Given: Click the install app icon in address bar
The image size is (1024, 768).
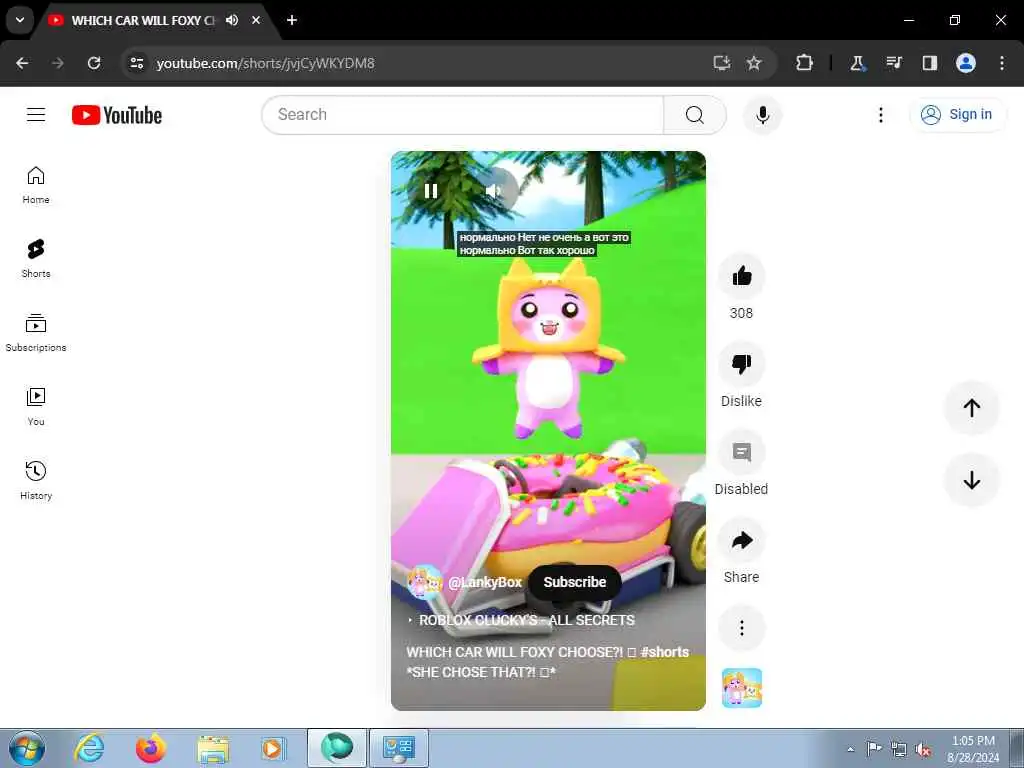Looking at the screenshot, I should [721, 63].
